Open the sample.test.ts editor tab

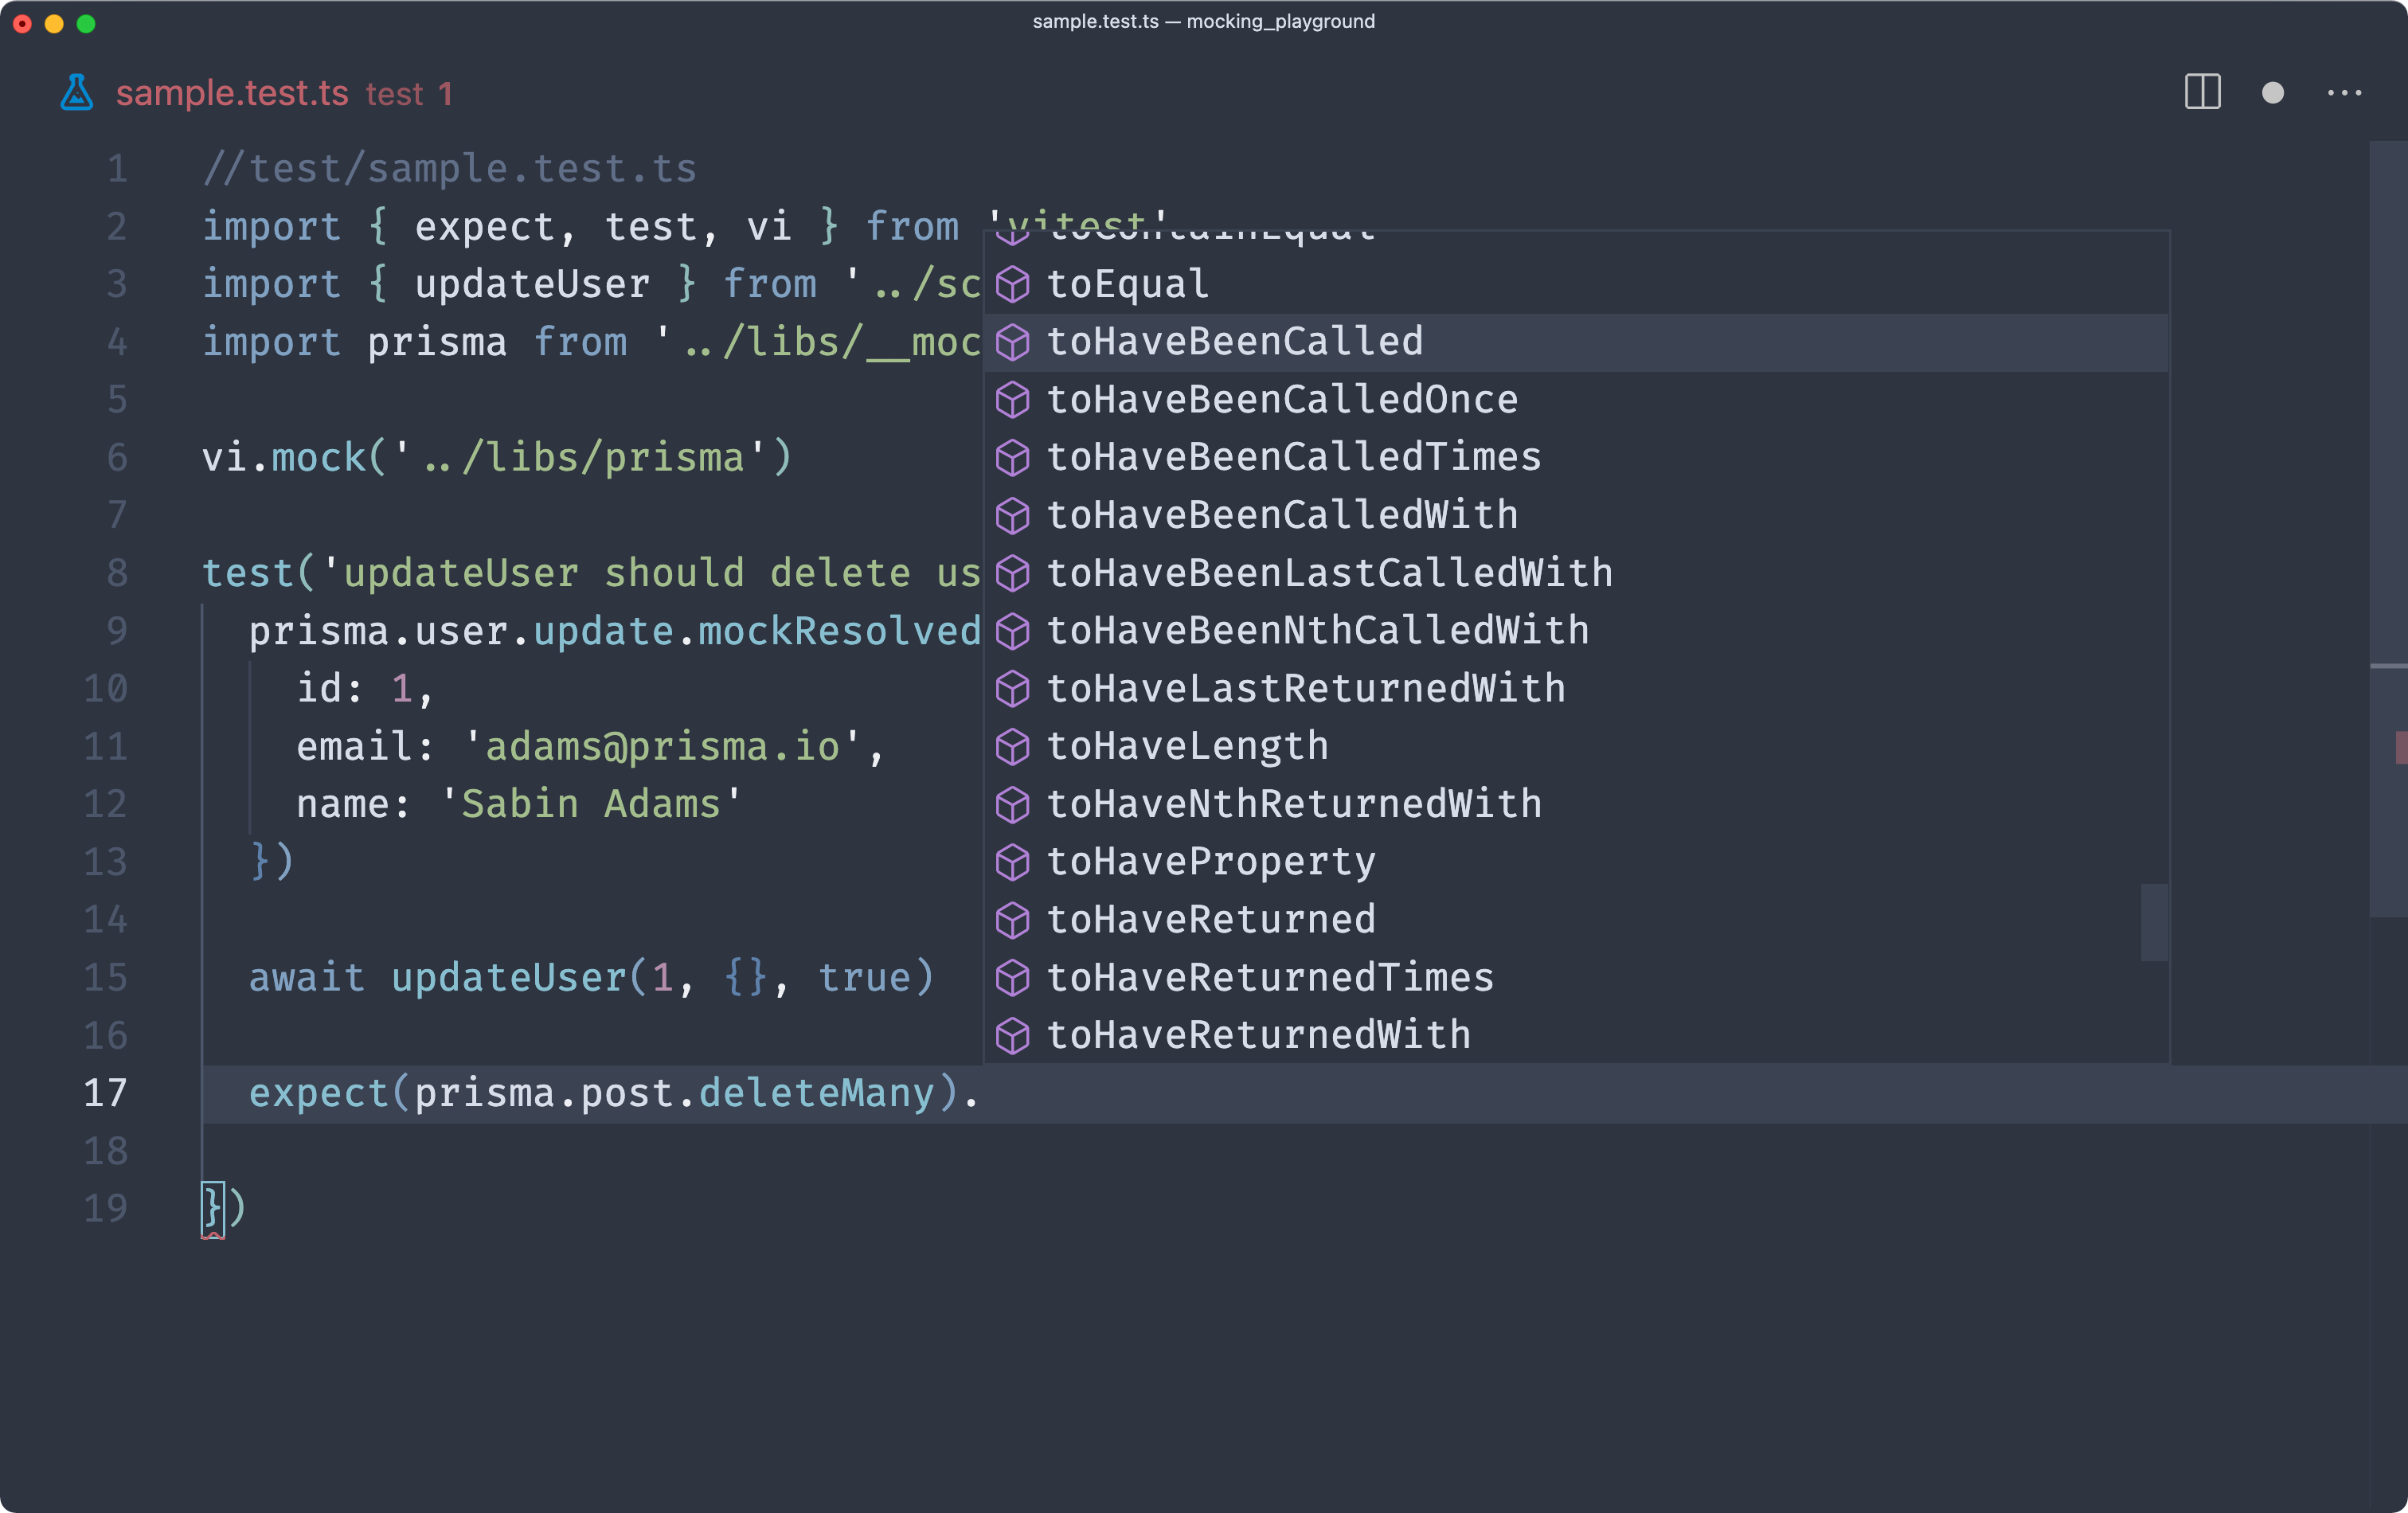[x=232, y=93]
